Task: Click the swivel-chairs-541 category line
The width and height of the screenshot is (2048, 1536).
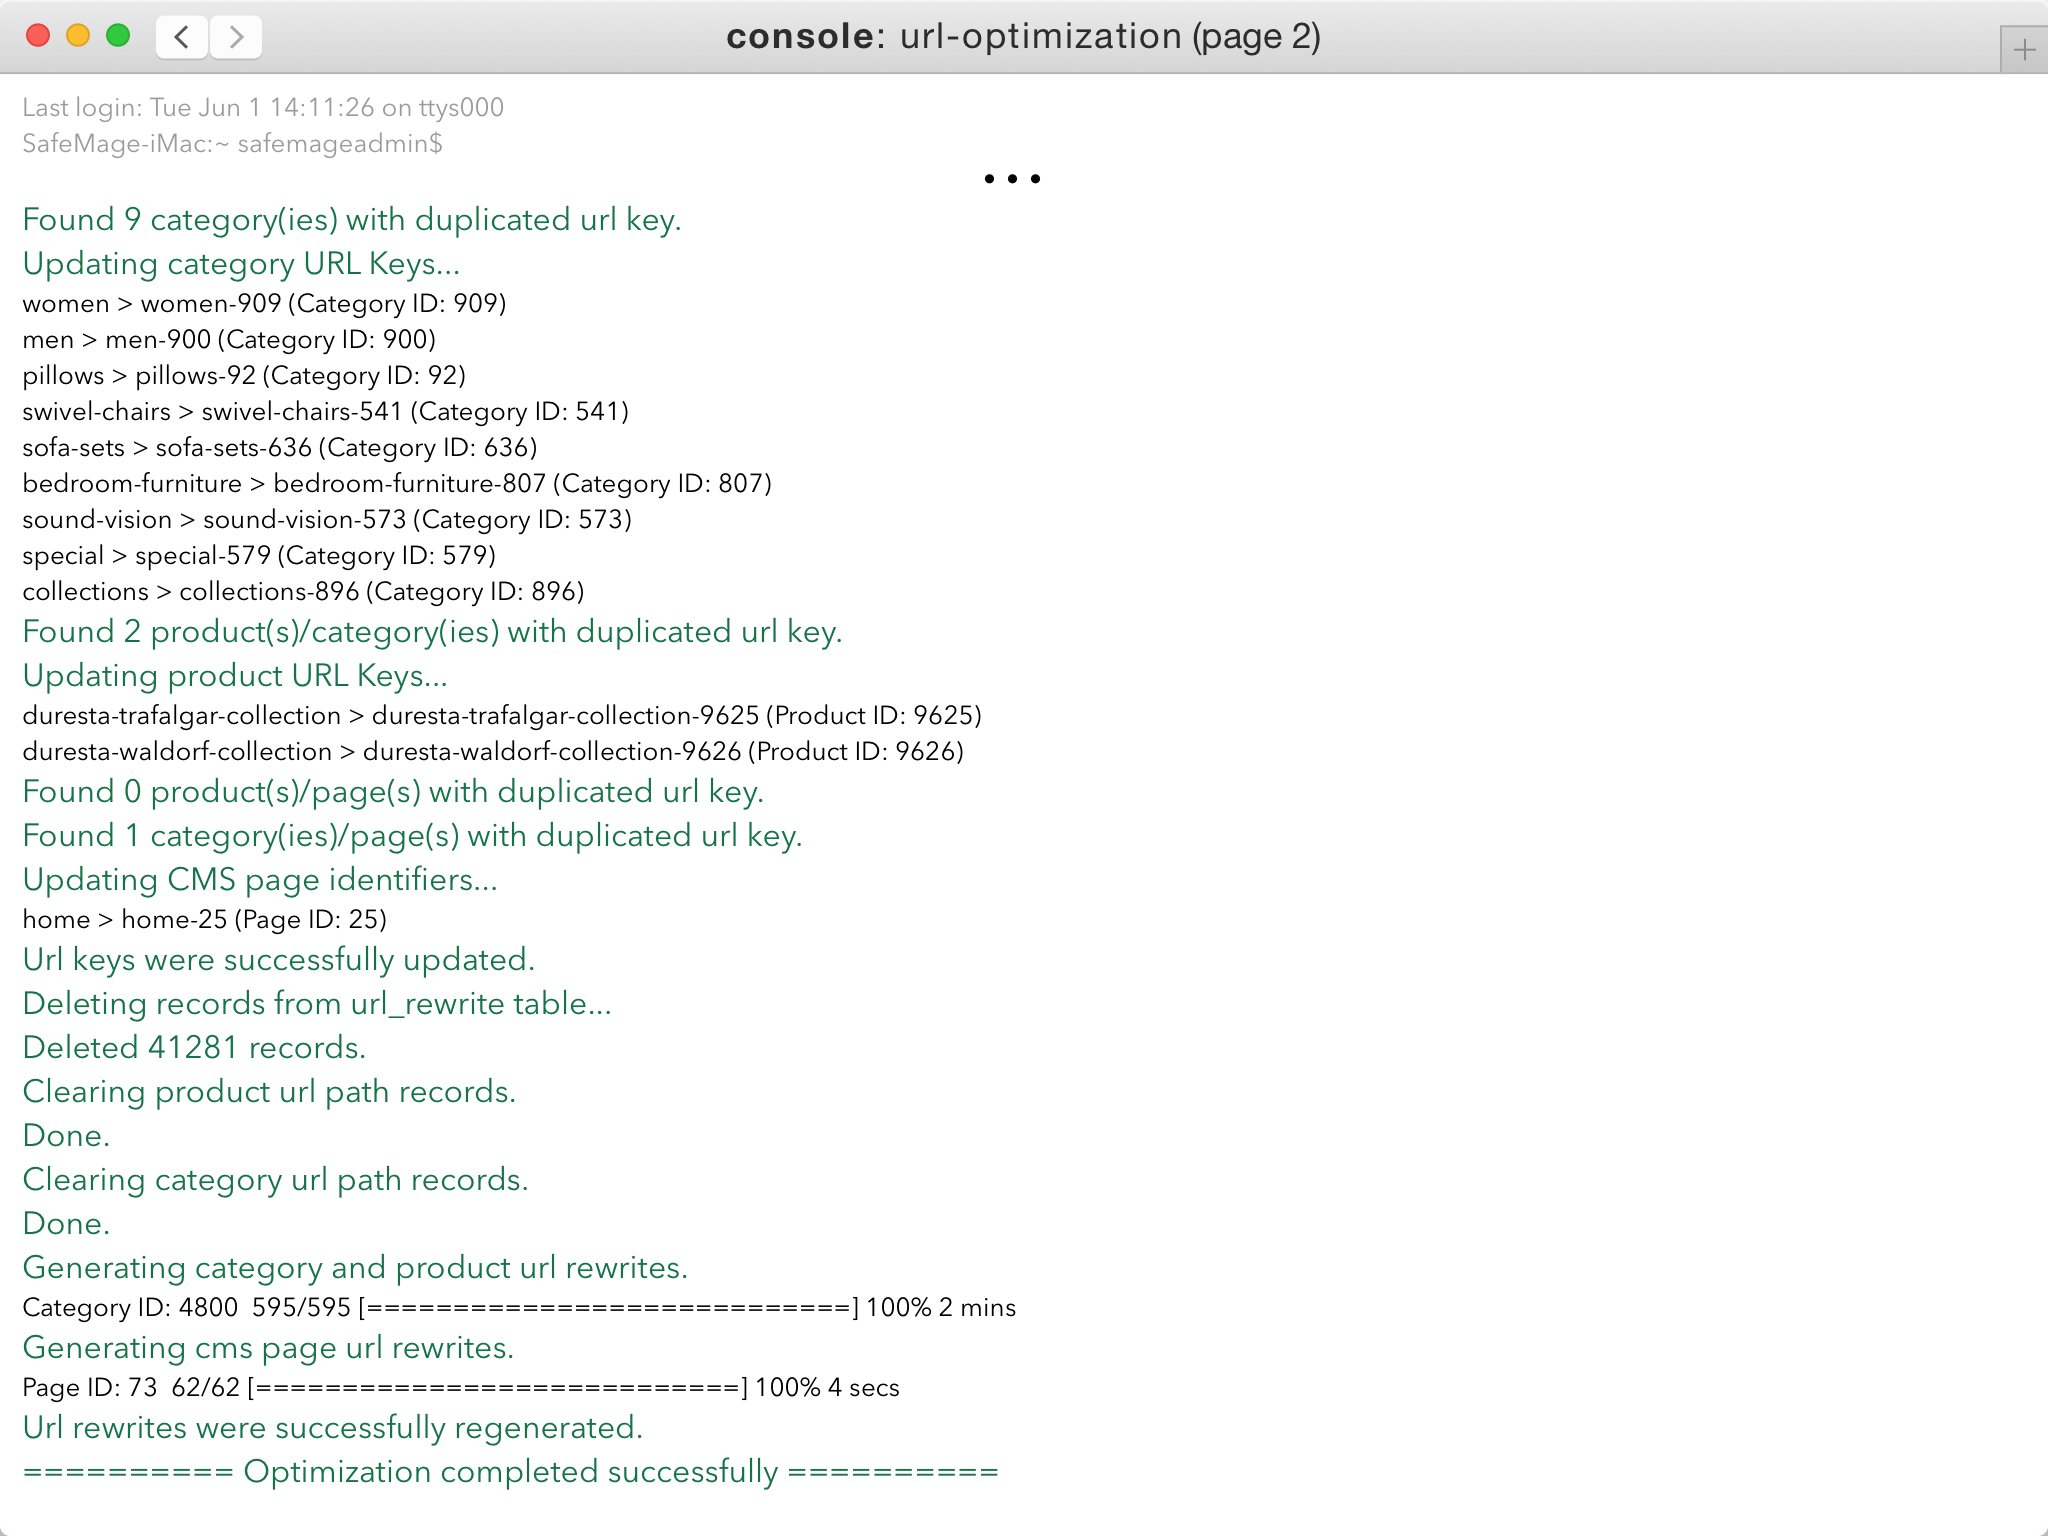Action: [x=325, y=412]
